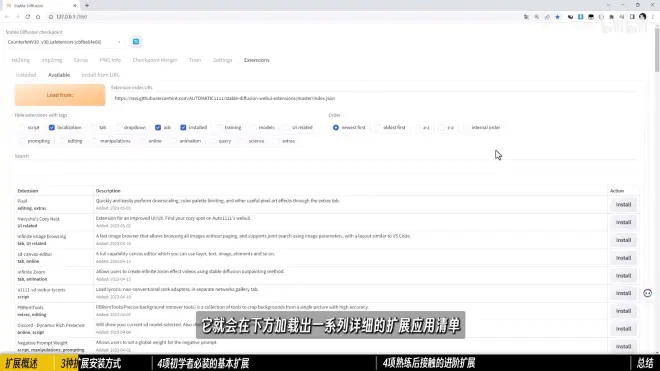660x371 pixels.
Task: Focus the Extension index URL field
Action: coord(375,99)
